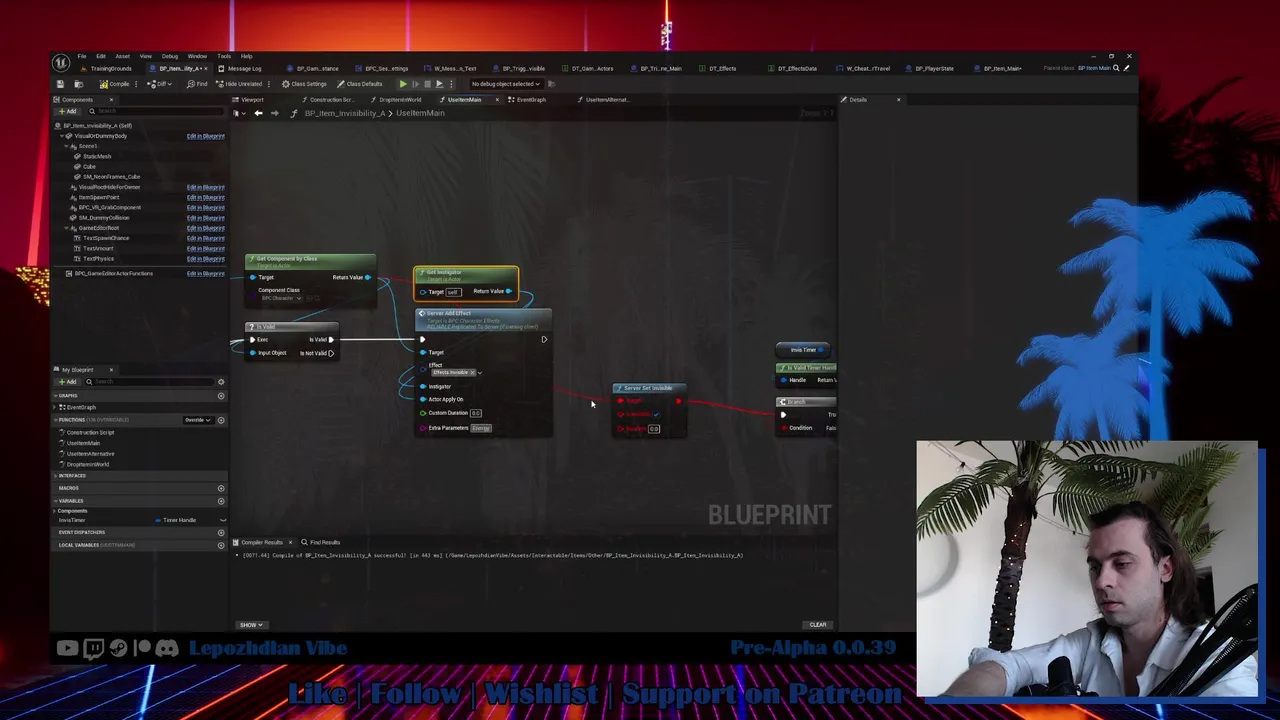Switch to the Message Log tab
This screenshot has height=720, width=1280.
[x=240, y=69]
